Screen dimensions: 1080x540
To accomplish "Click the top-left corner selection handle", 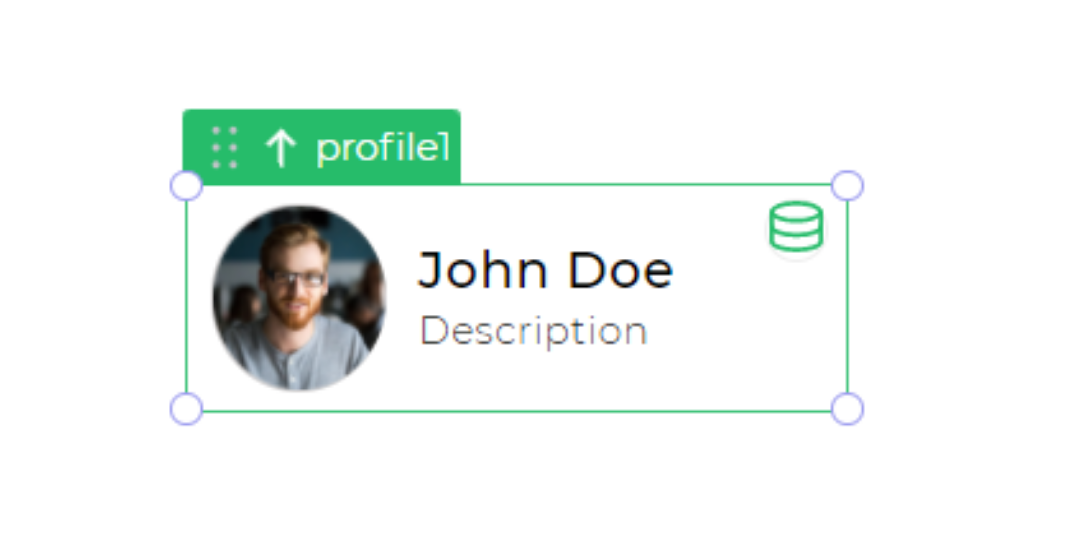I will click(x=186, y=186).
